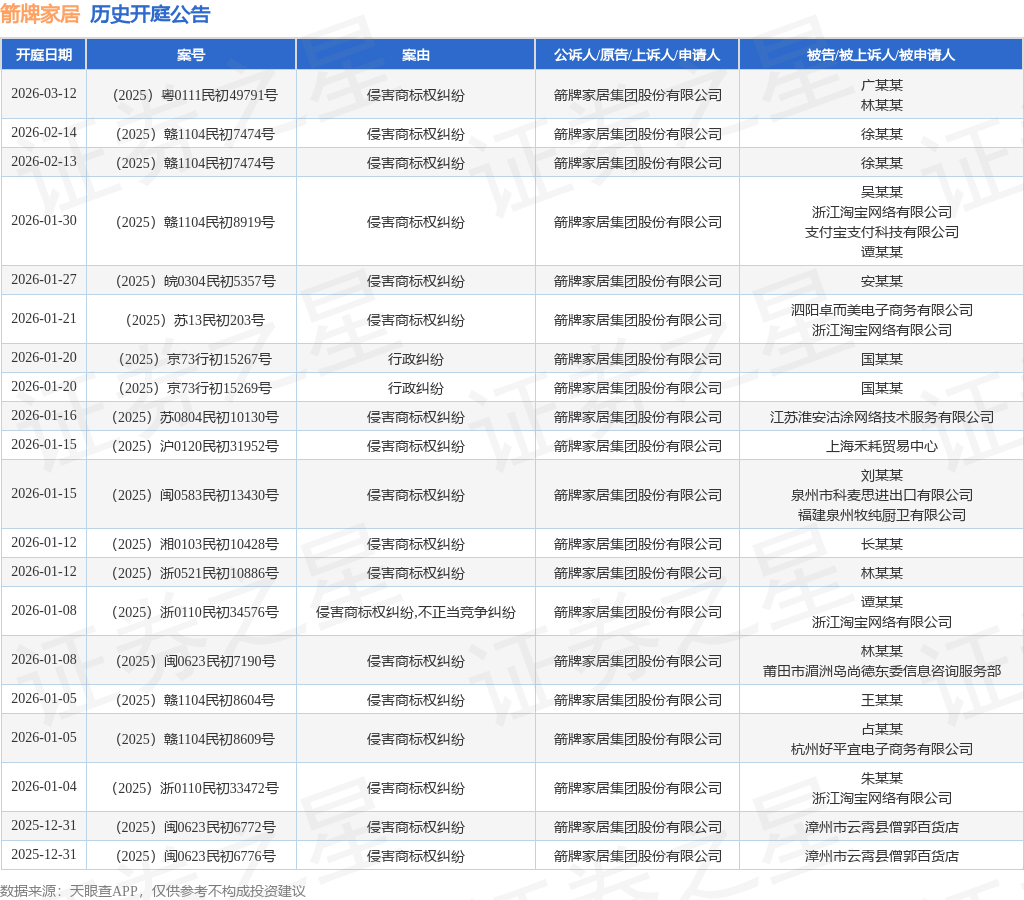Click defendant 广某某

click(882, 85)
